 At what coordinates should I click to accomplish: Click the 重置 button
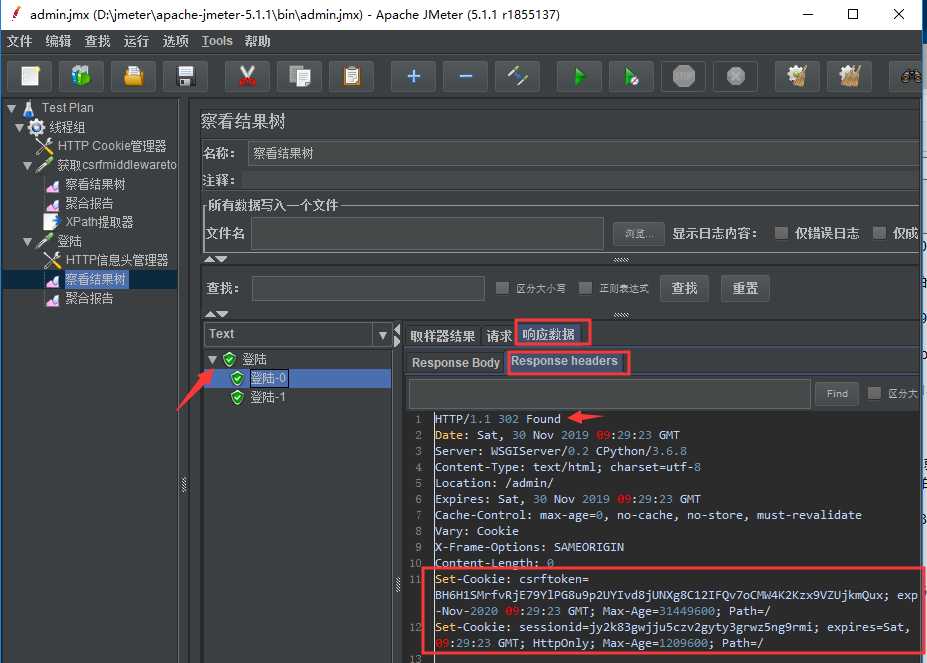pyautogui.click(x=745, y=288)
